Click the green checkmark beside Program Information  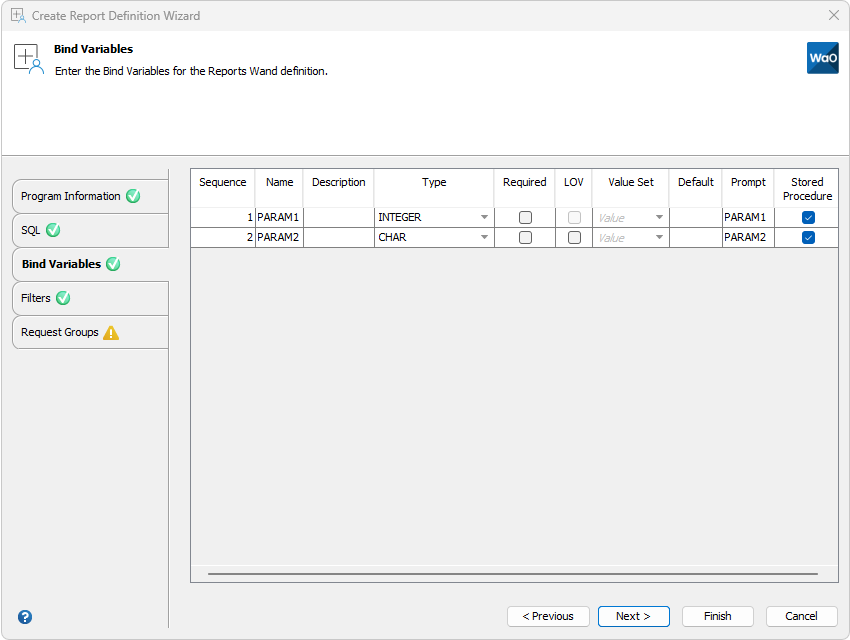(133, 196)
